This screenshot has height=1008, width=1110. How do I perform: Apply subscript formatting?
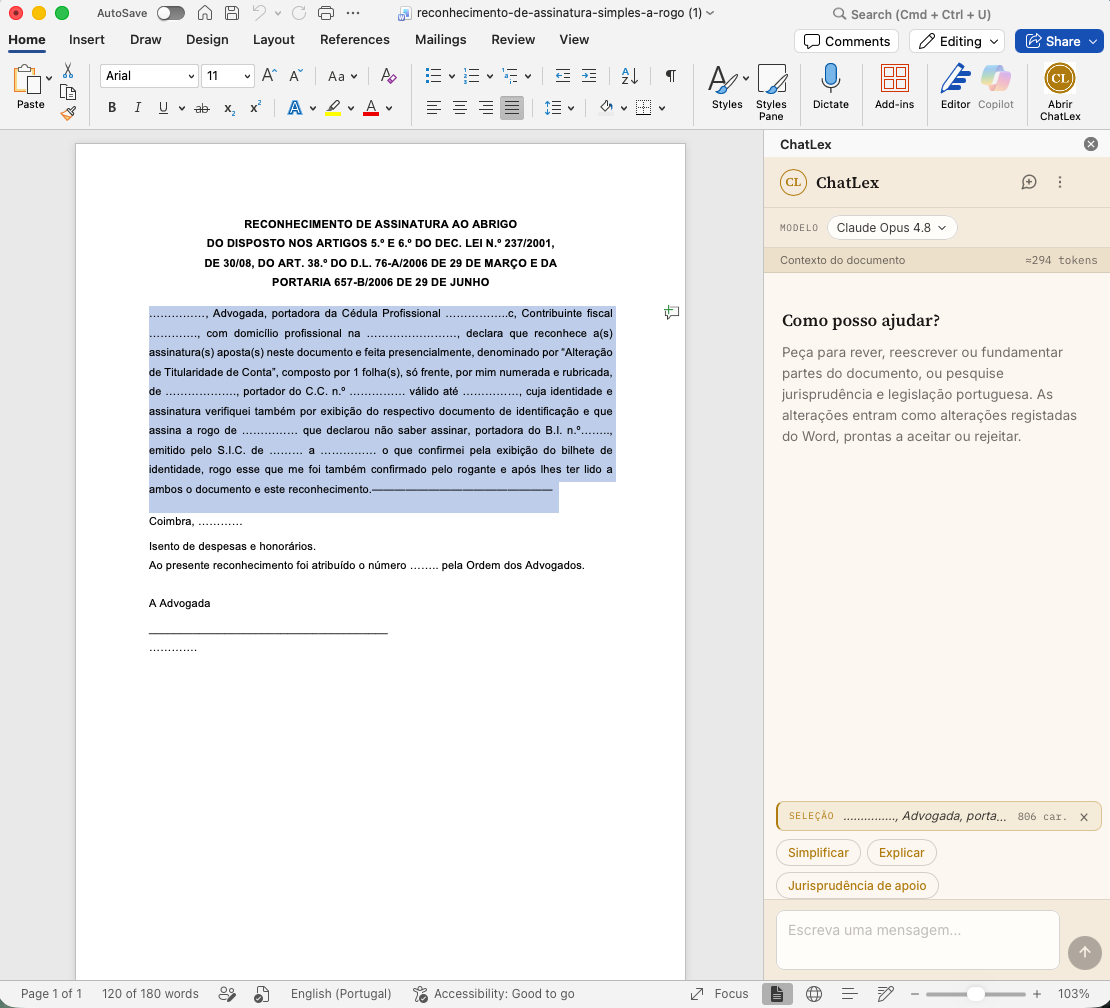pyautogui.click(x=229, y=108)
